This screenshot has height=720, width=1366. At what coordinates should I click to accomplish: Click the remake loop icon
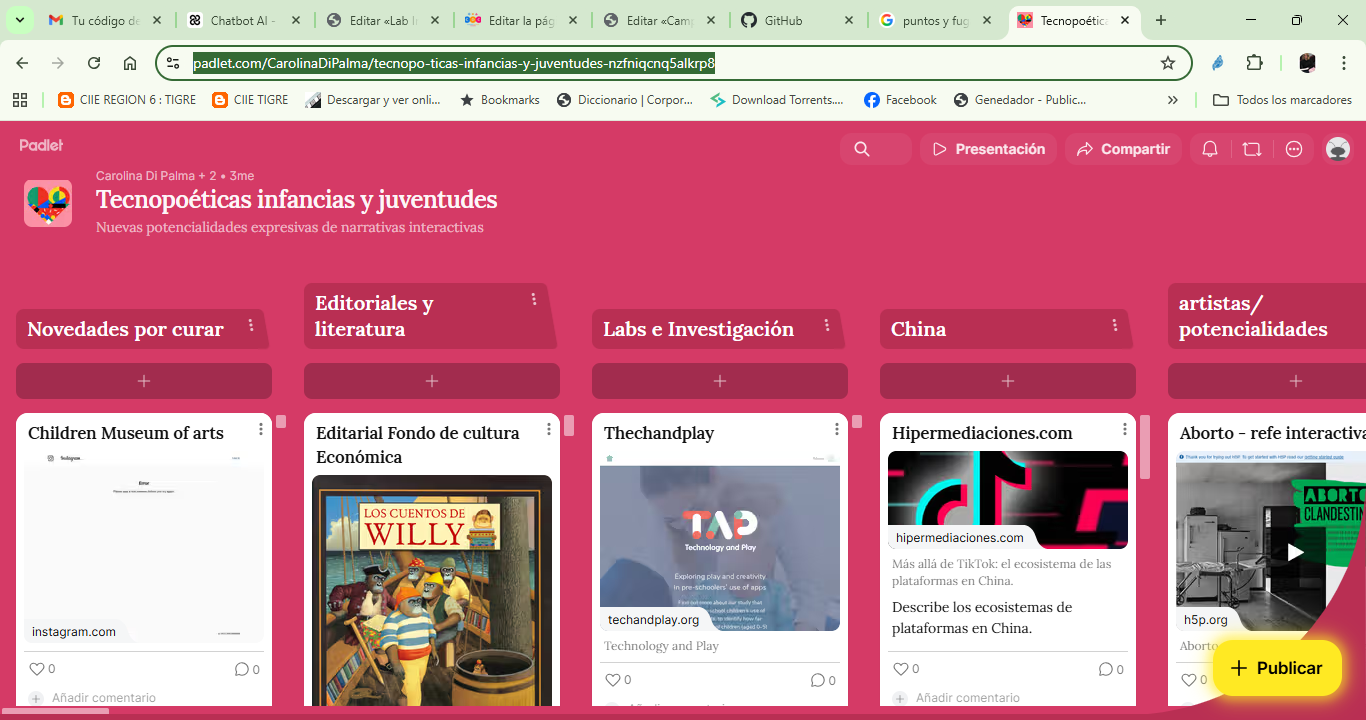coord(1252,148)
